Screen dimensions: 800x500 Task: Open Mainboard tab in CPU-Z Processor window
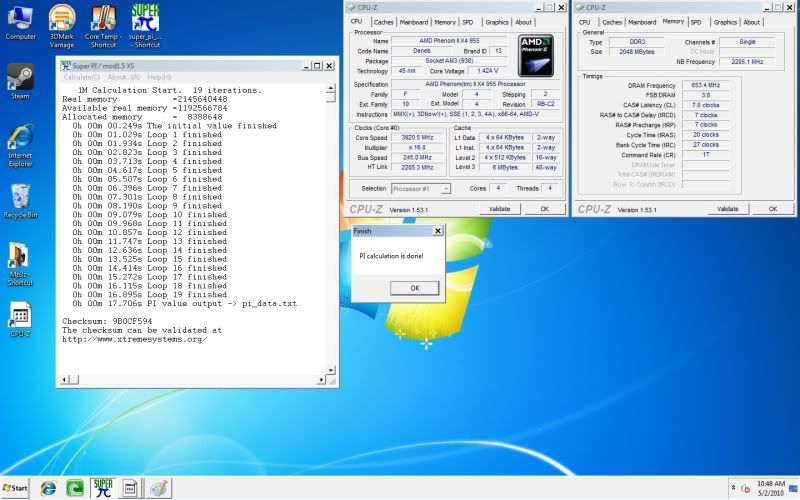tap(414, 22)
